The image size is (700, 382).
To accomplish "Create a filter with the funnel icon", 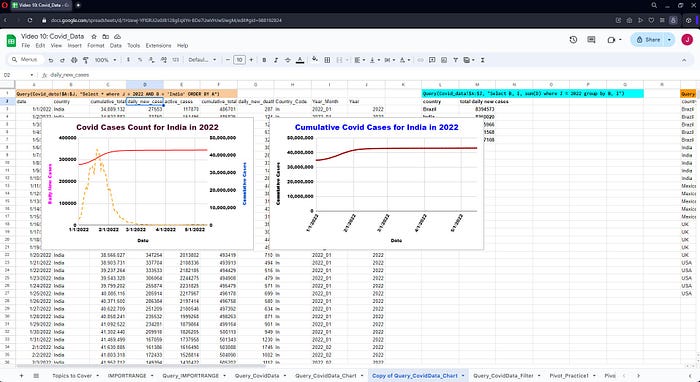I will click(455, 60).
